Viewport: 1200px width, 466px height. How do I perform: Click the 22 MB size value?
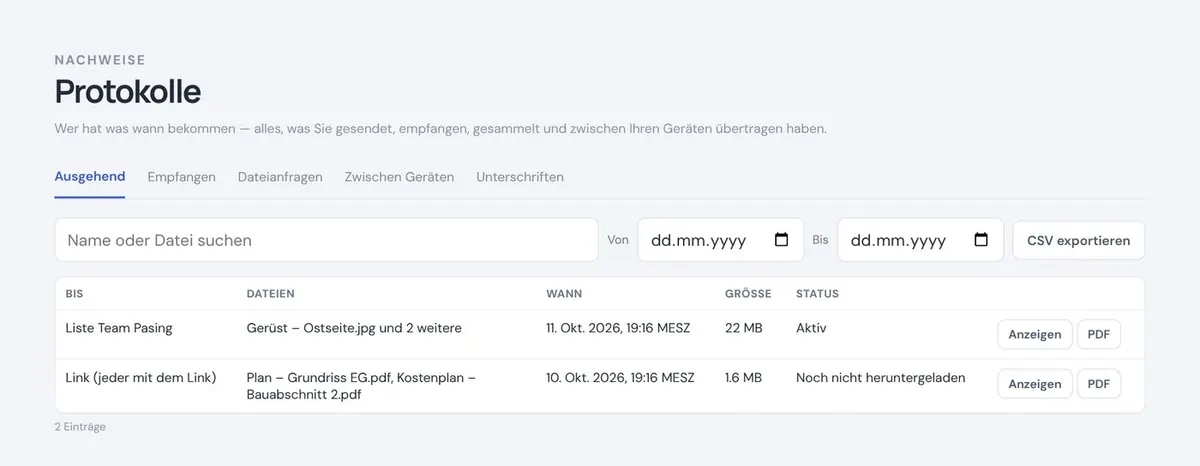point(743,328)
